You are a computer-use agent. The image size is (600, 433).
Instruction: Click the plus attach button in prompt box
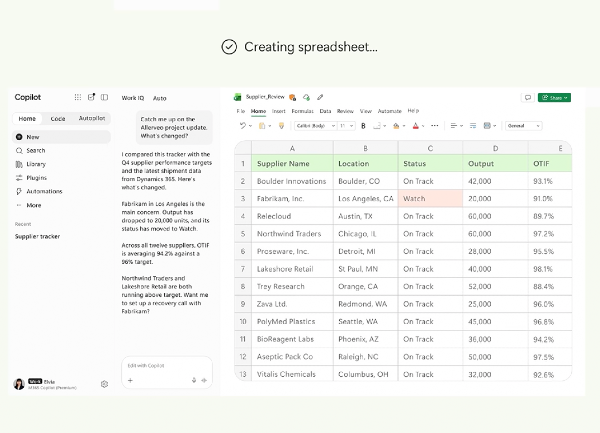pyautogui.click(x=130, y=380)
